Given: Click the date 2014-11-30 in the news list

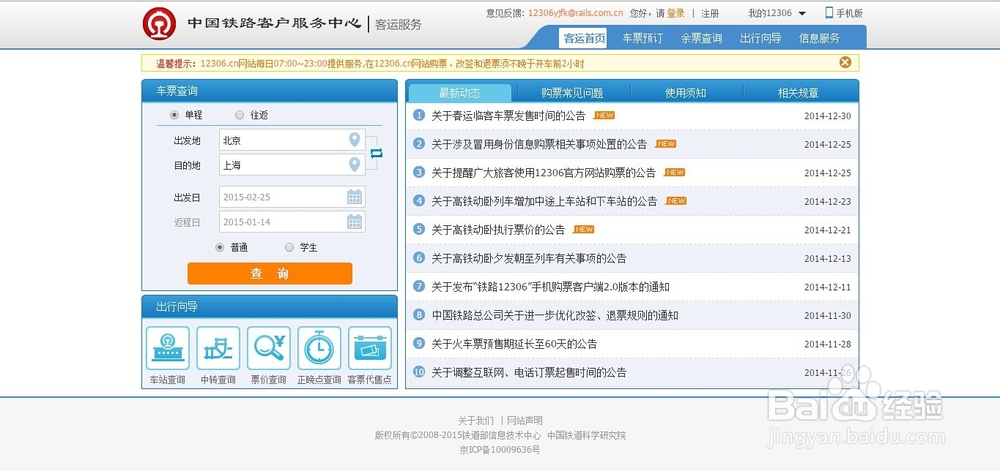Looking at the screenshot, I should click(827, 315).
